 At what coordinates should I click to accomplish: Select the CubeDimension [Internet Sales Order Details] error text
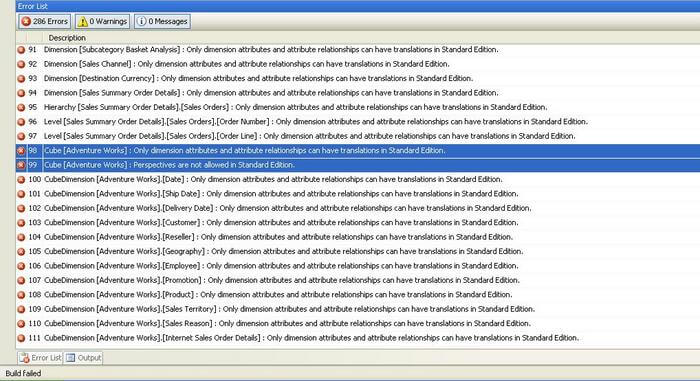tap(312, 338)
